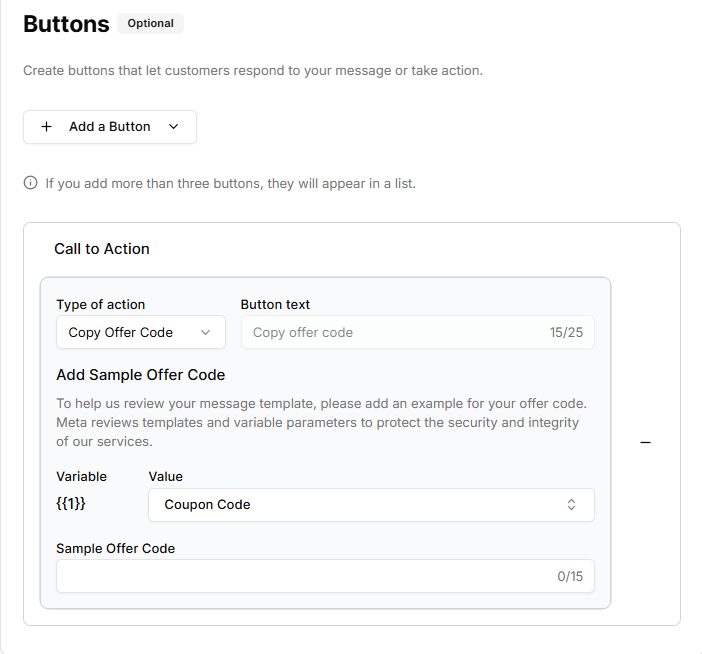
Task: Click into the Sample Offer Code input
Action: [300, 576]
